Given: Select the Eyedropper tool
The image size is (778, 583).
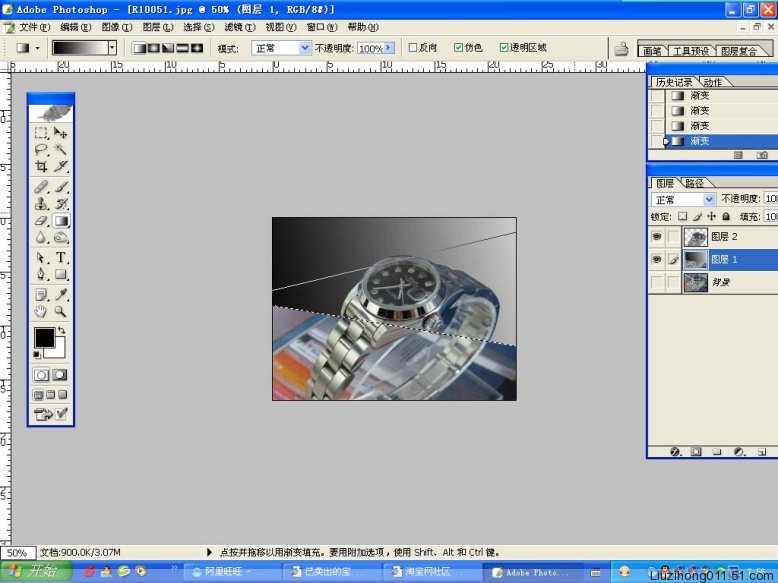Looking at the screenshot, I should click(x=61, y=295).
